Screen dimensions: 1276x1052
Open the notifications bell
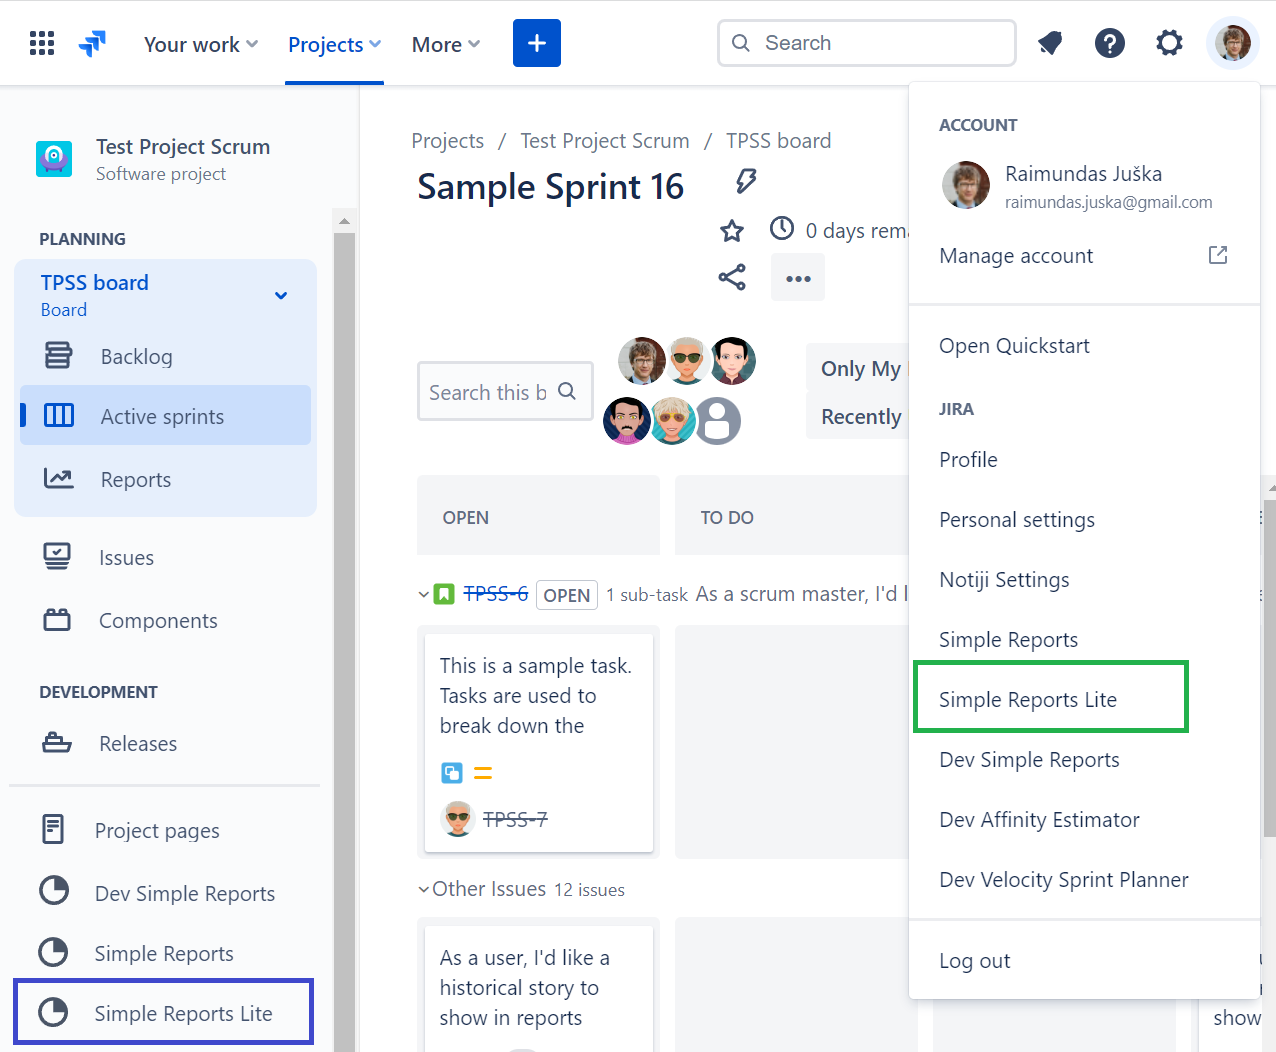click(x=1050, y=43)
